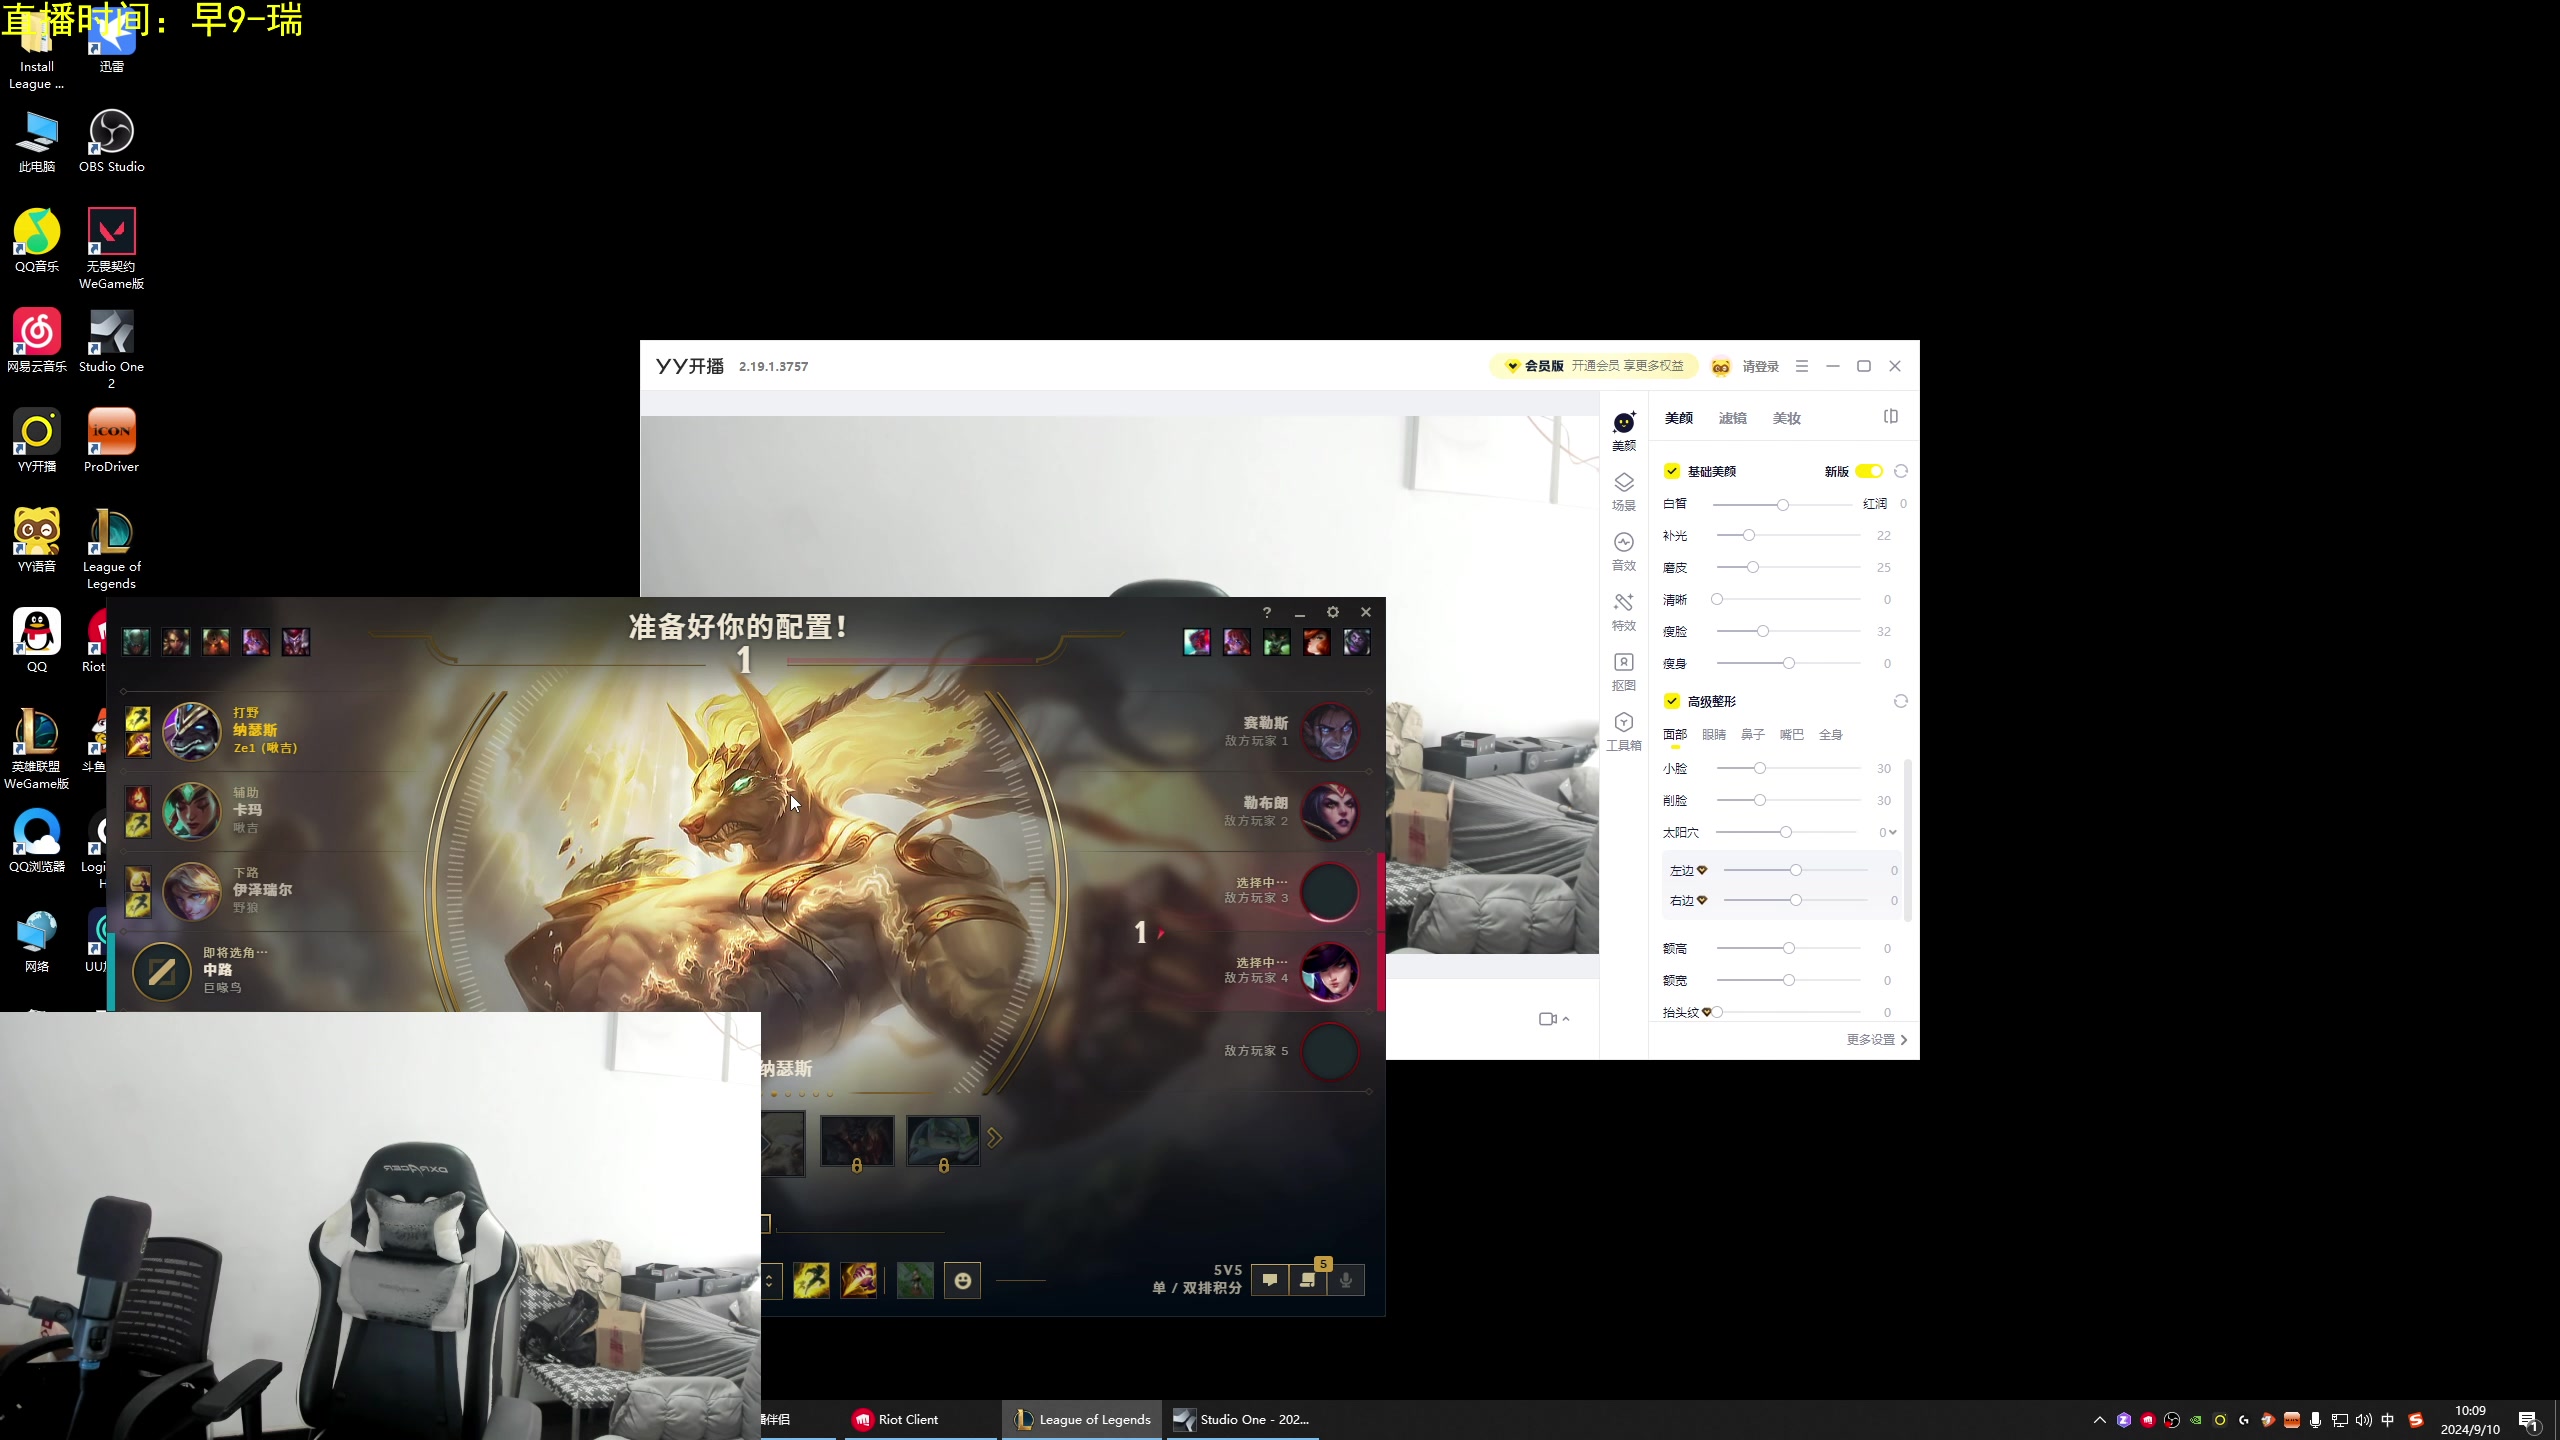
Task: Toggle the League voice microphone button
Action: tap(1346, 1280)
